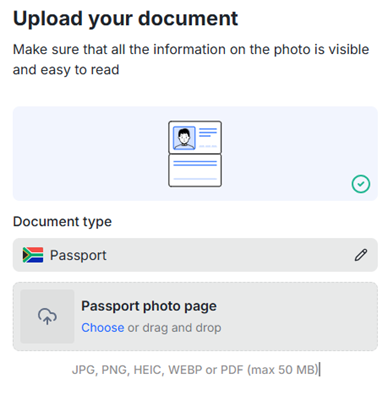Click the cloud upload icon
388x395 pixels.
47,316
